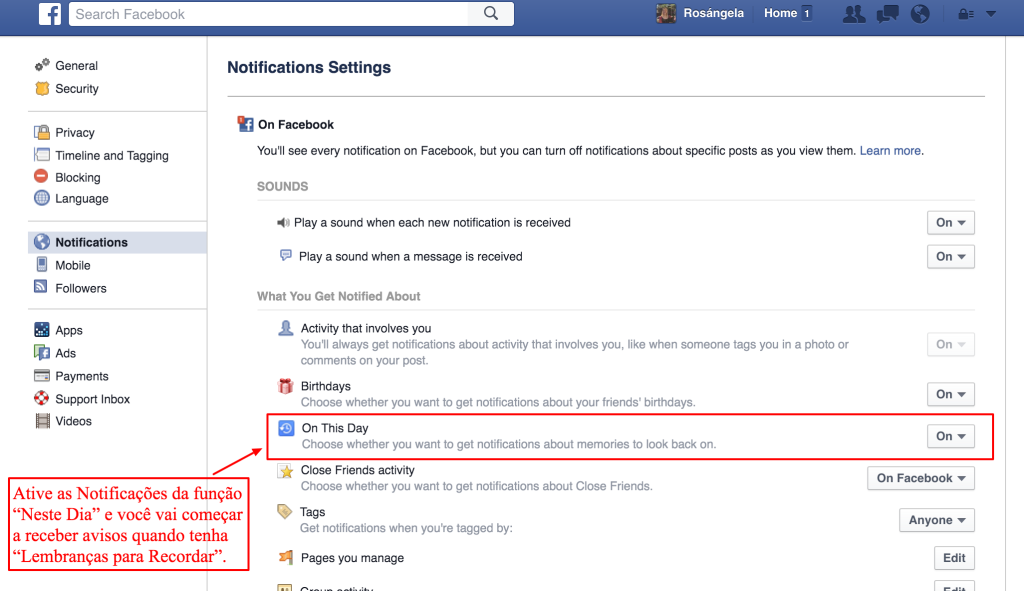
Task: Edit notifications for Pages you manage
Action: click(x=953, y=557)
